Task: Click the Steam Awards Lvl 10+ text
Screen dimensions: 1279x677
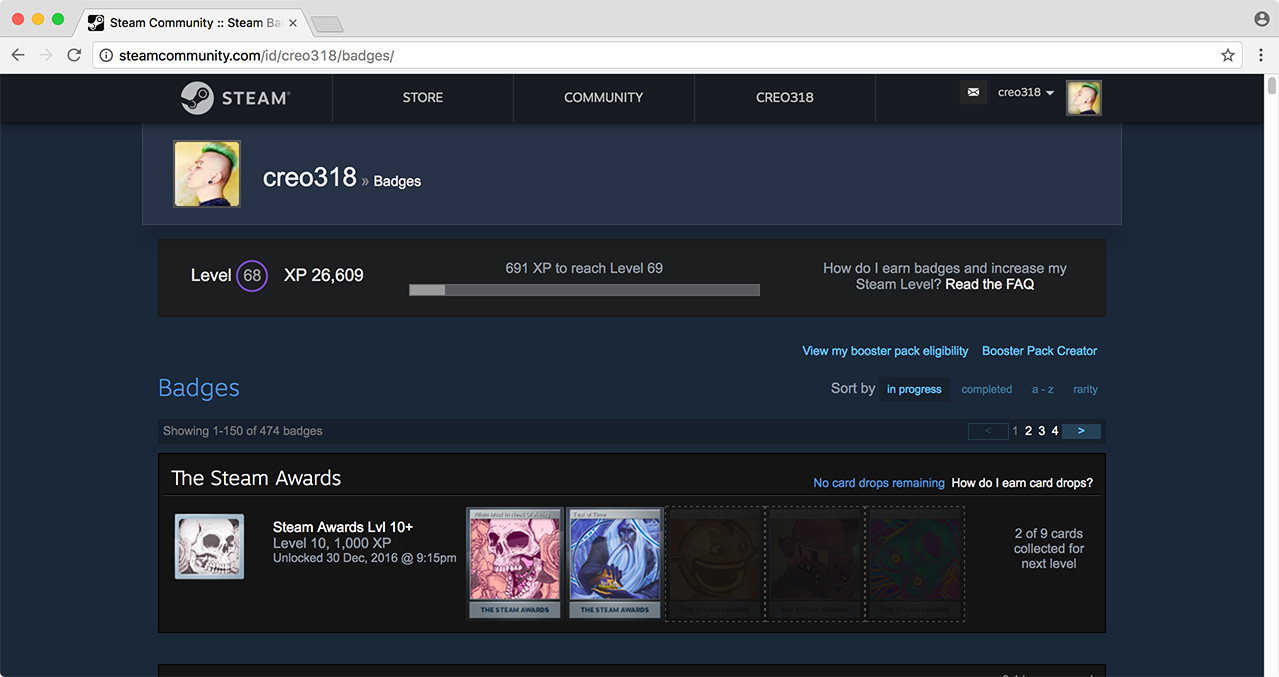Action: 343,527
